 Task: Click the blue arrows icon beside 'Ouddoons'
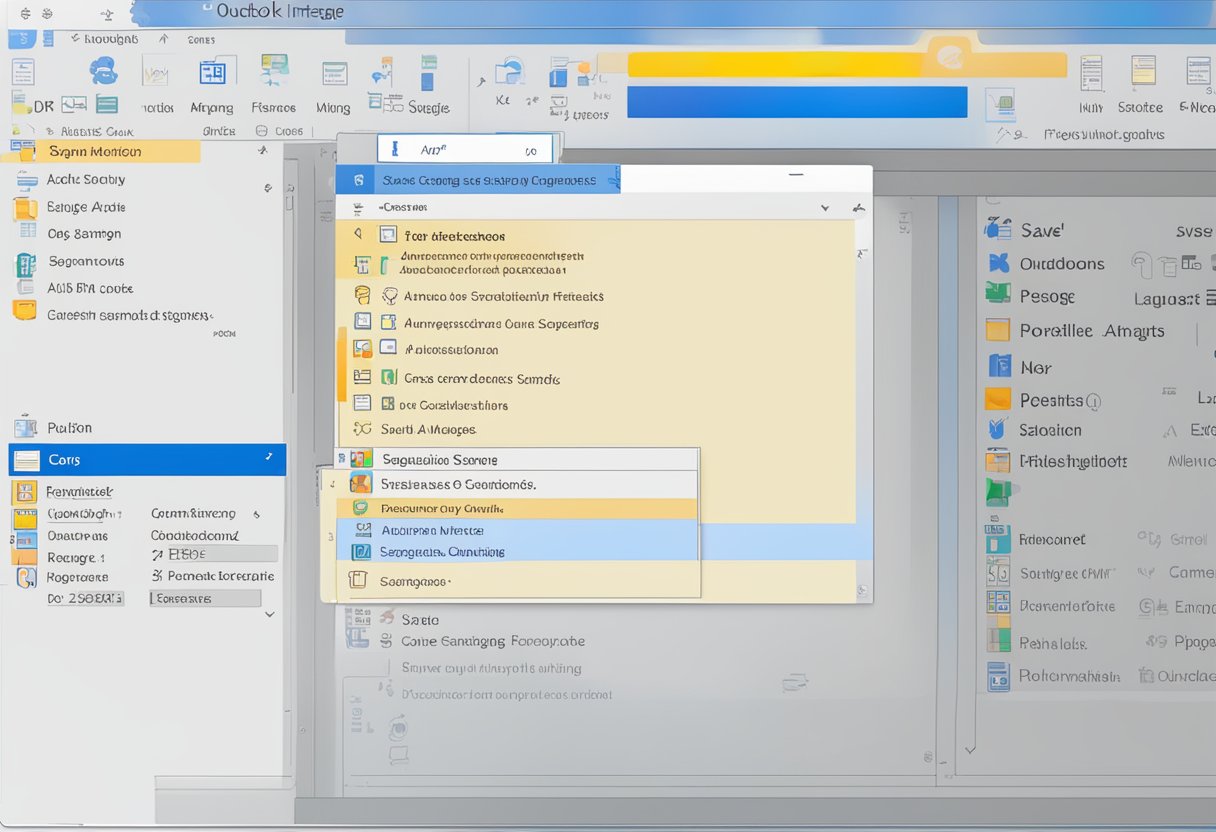point(997,263)
